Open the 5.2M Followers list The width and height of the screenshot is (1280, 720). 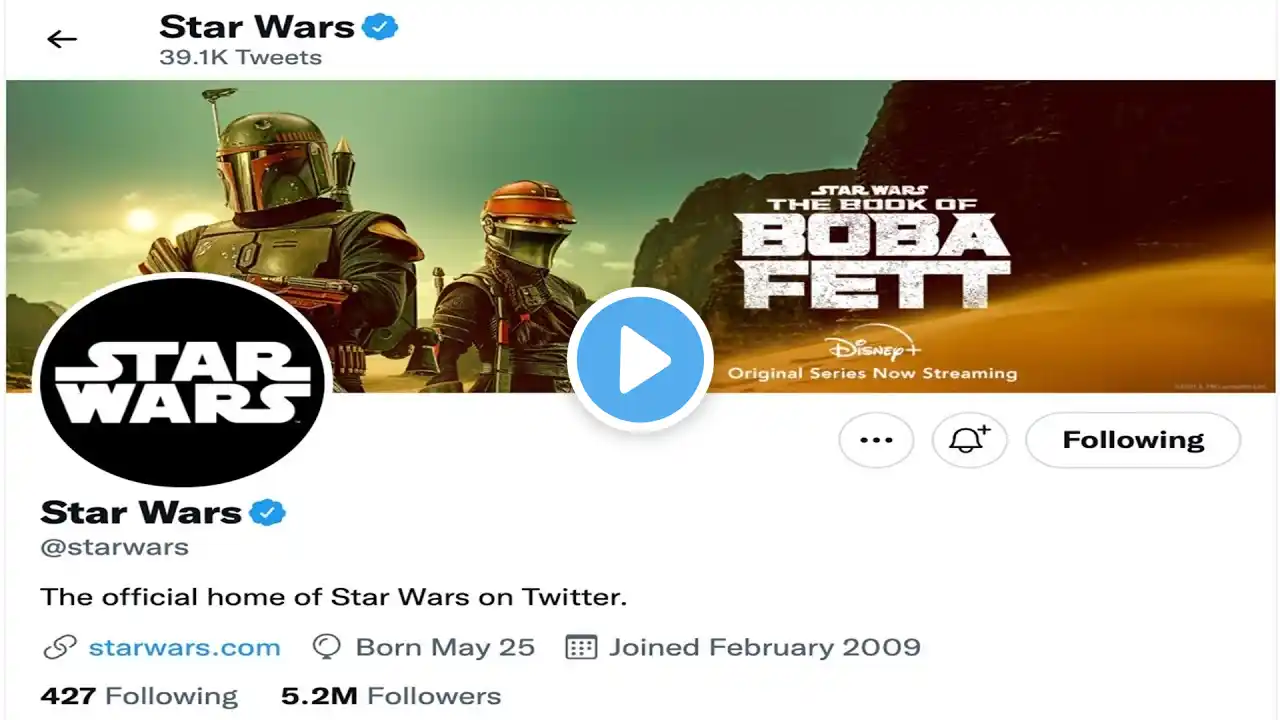(x=391, y=696)
